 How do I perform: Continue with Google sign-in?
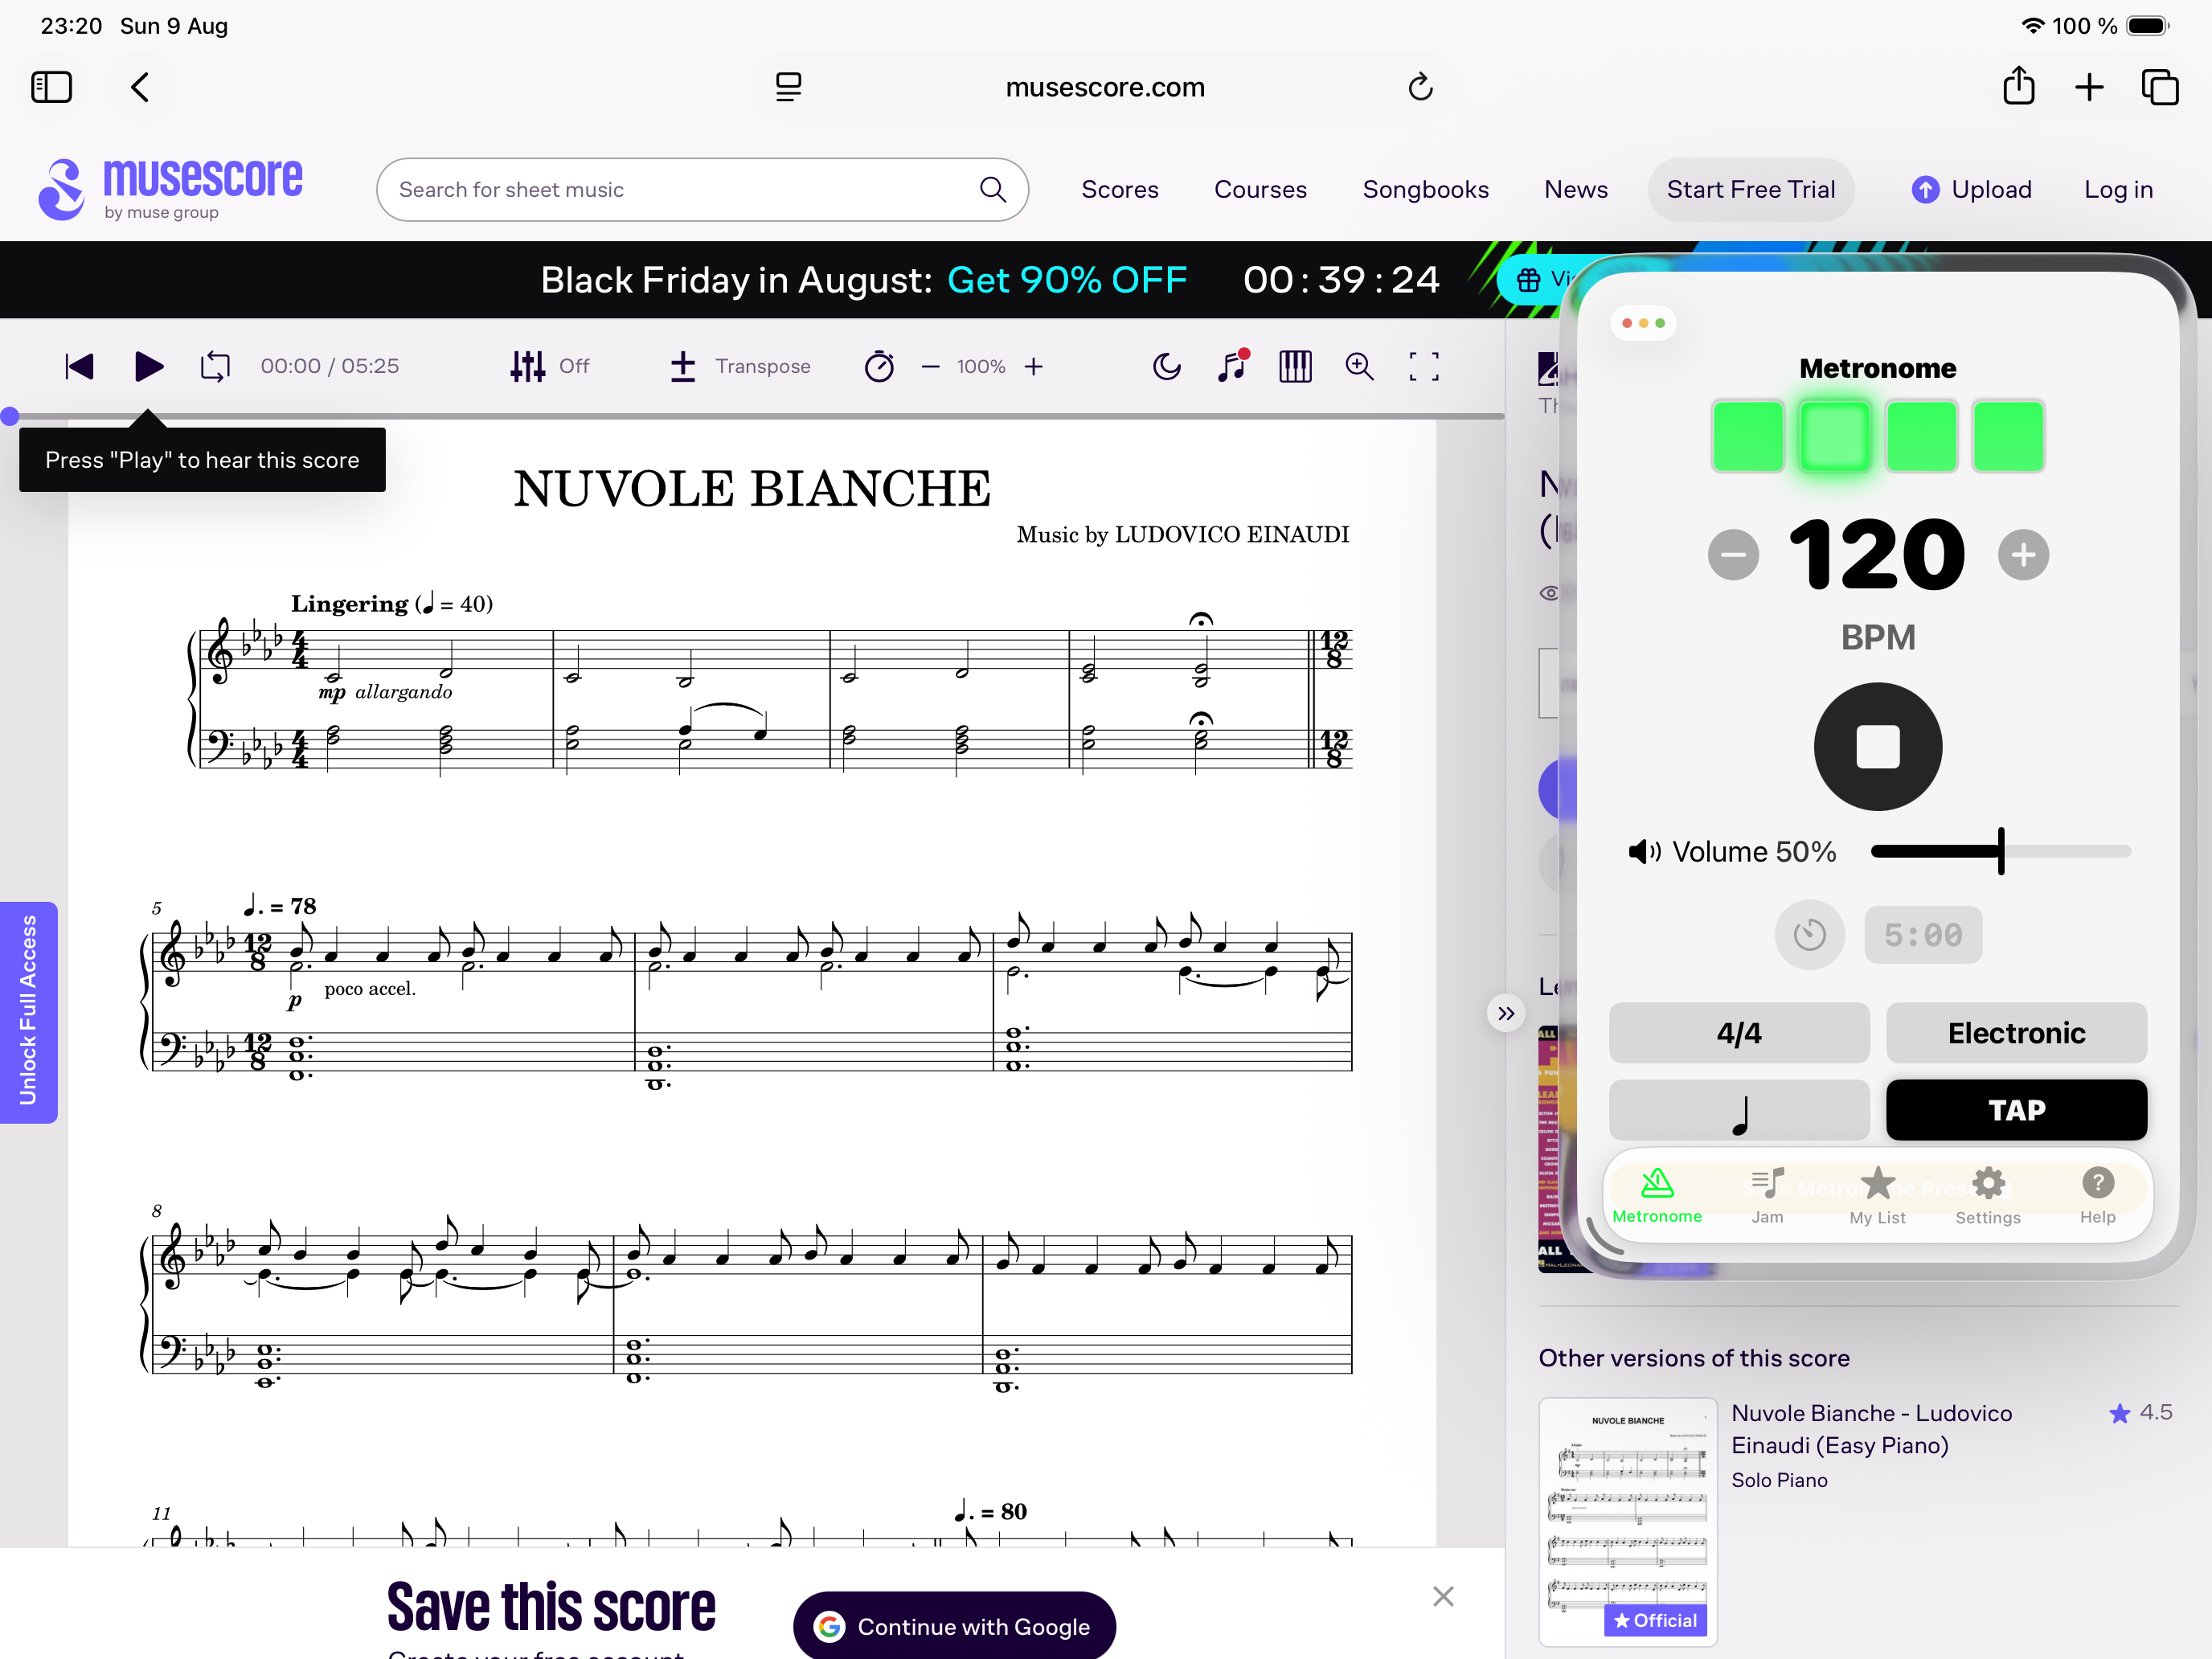(x=954, y=1626)
